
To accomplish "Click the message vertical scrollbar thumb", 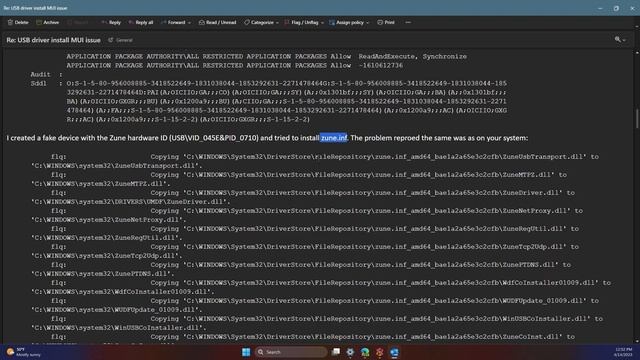I will coord(637,118).
